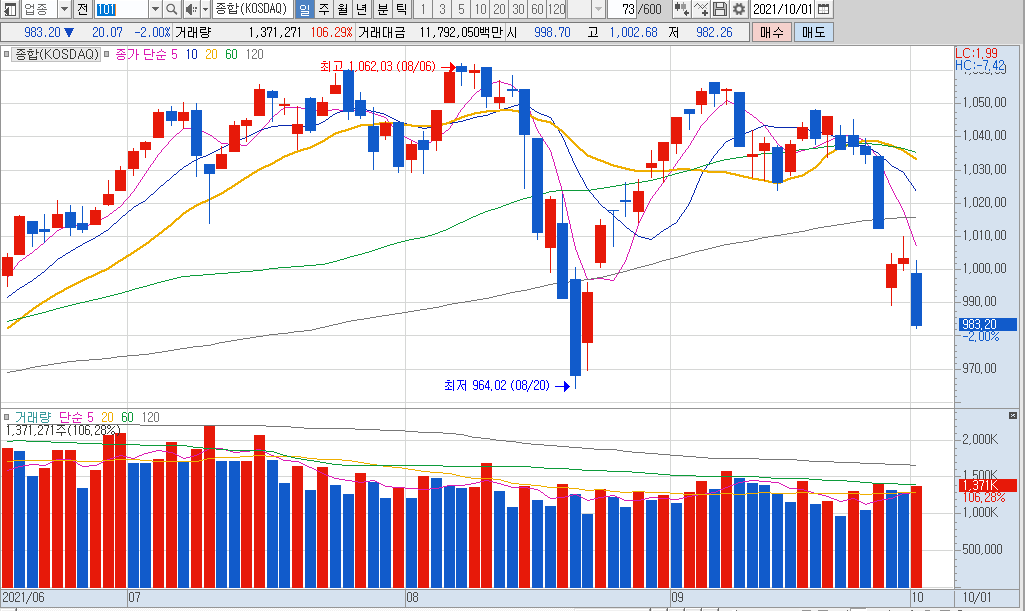Click the 2021/10/01 date field
This screenshot has width=1025, height=611.
coord(782,9)
